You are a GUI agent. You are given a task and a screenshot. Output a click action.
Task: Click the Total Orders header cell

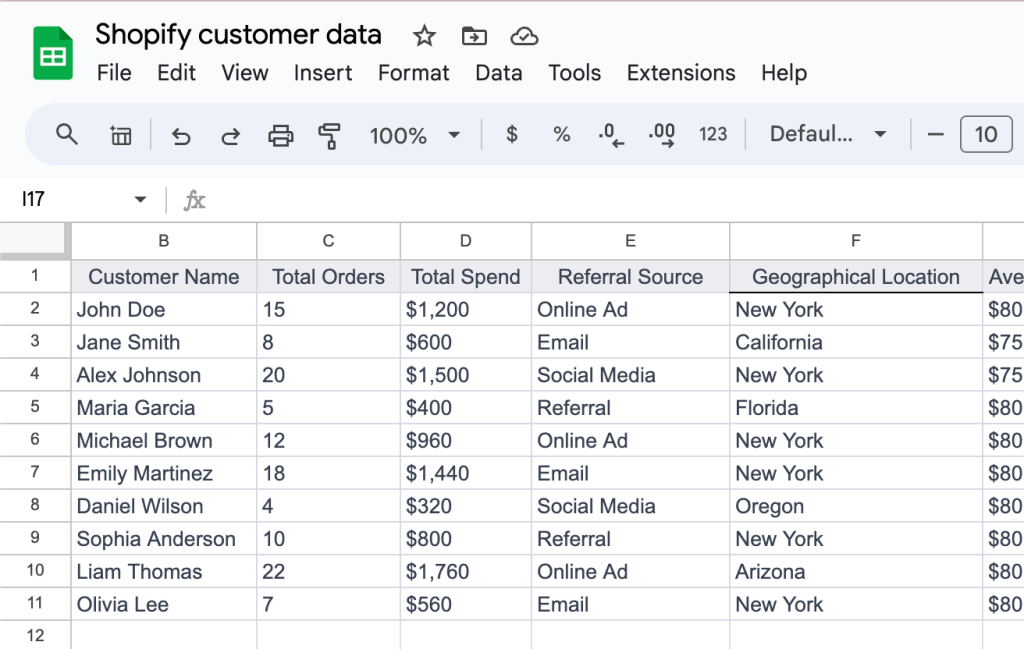click(328, 276)
